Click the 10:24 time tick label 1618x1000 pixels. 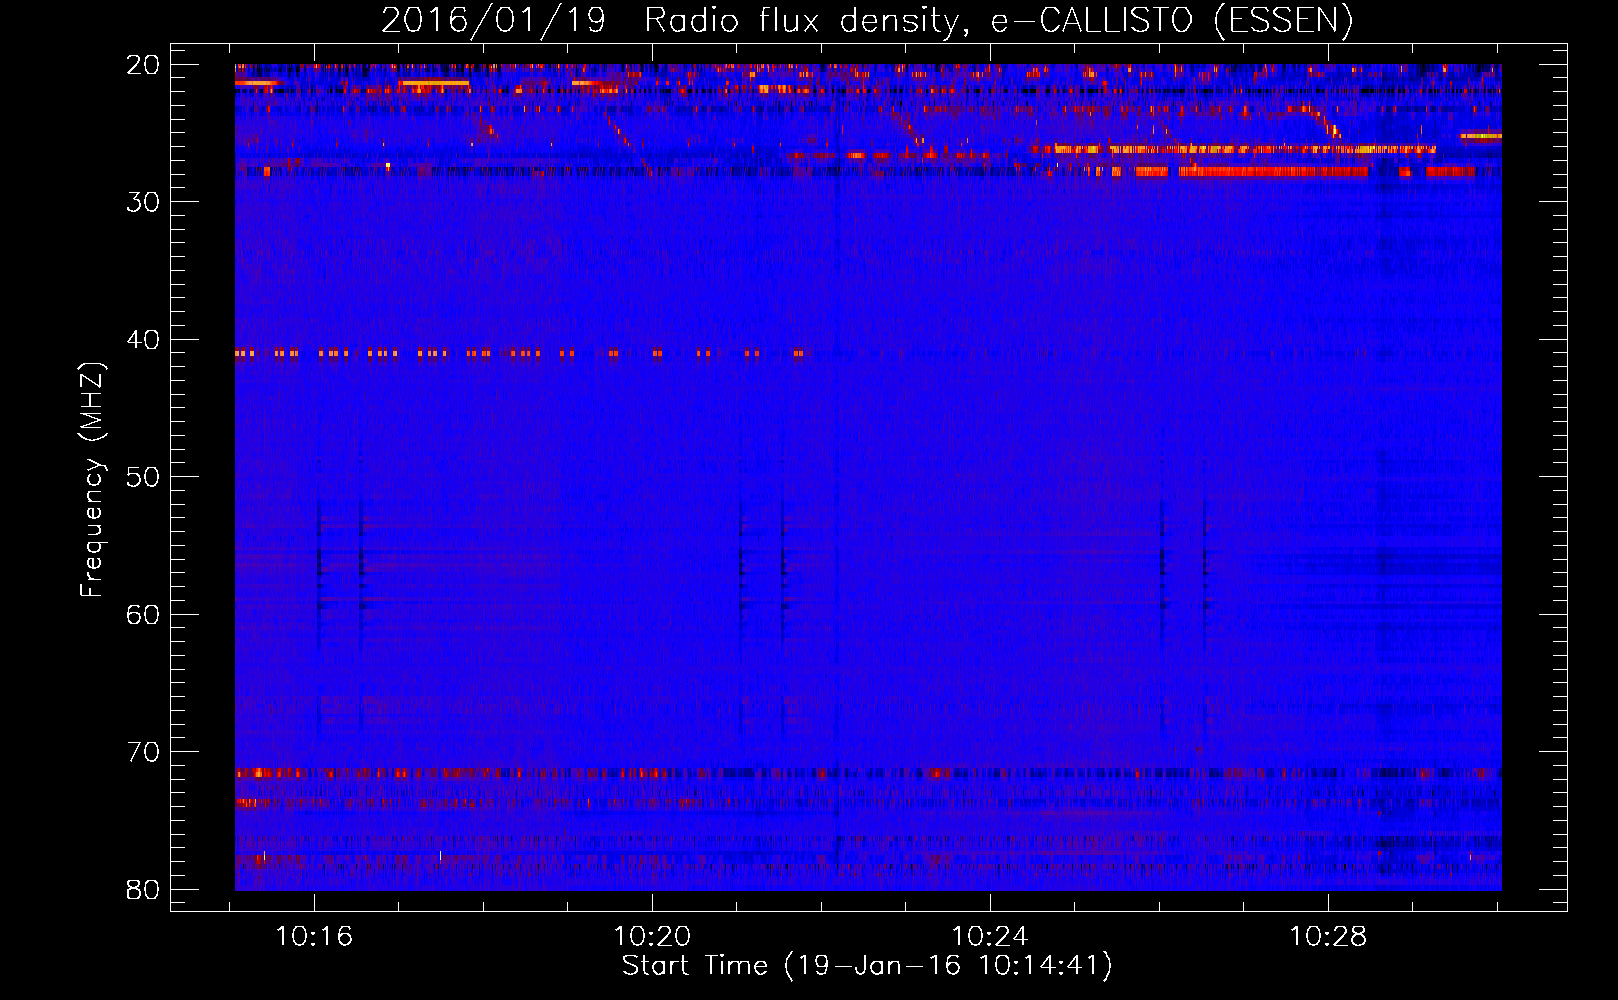(x=990, y=937)
